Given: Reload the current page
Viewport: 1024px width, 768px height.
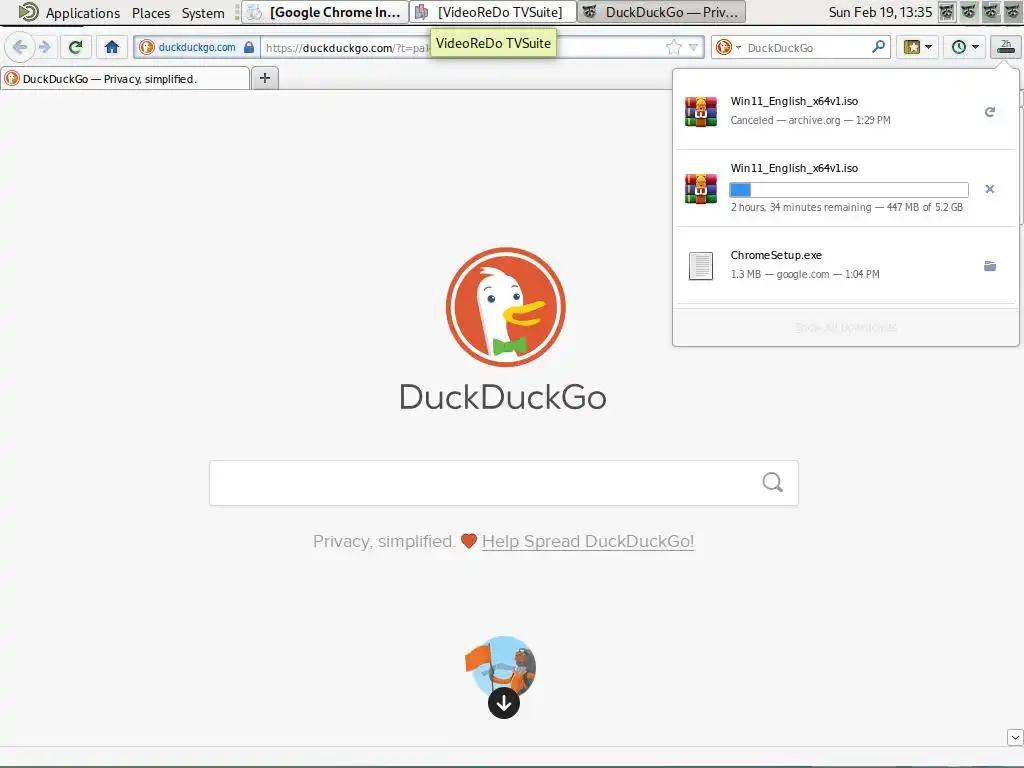Looking at the screenshot, I should tap(76, 47).
